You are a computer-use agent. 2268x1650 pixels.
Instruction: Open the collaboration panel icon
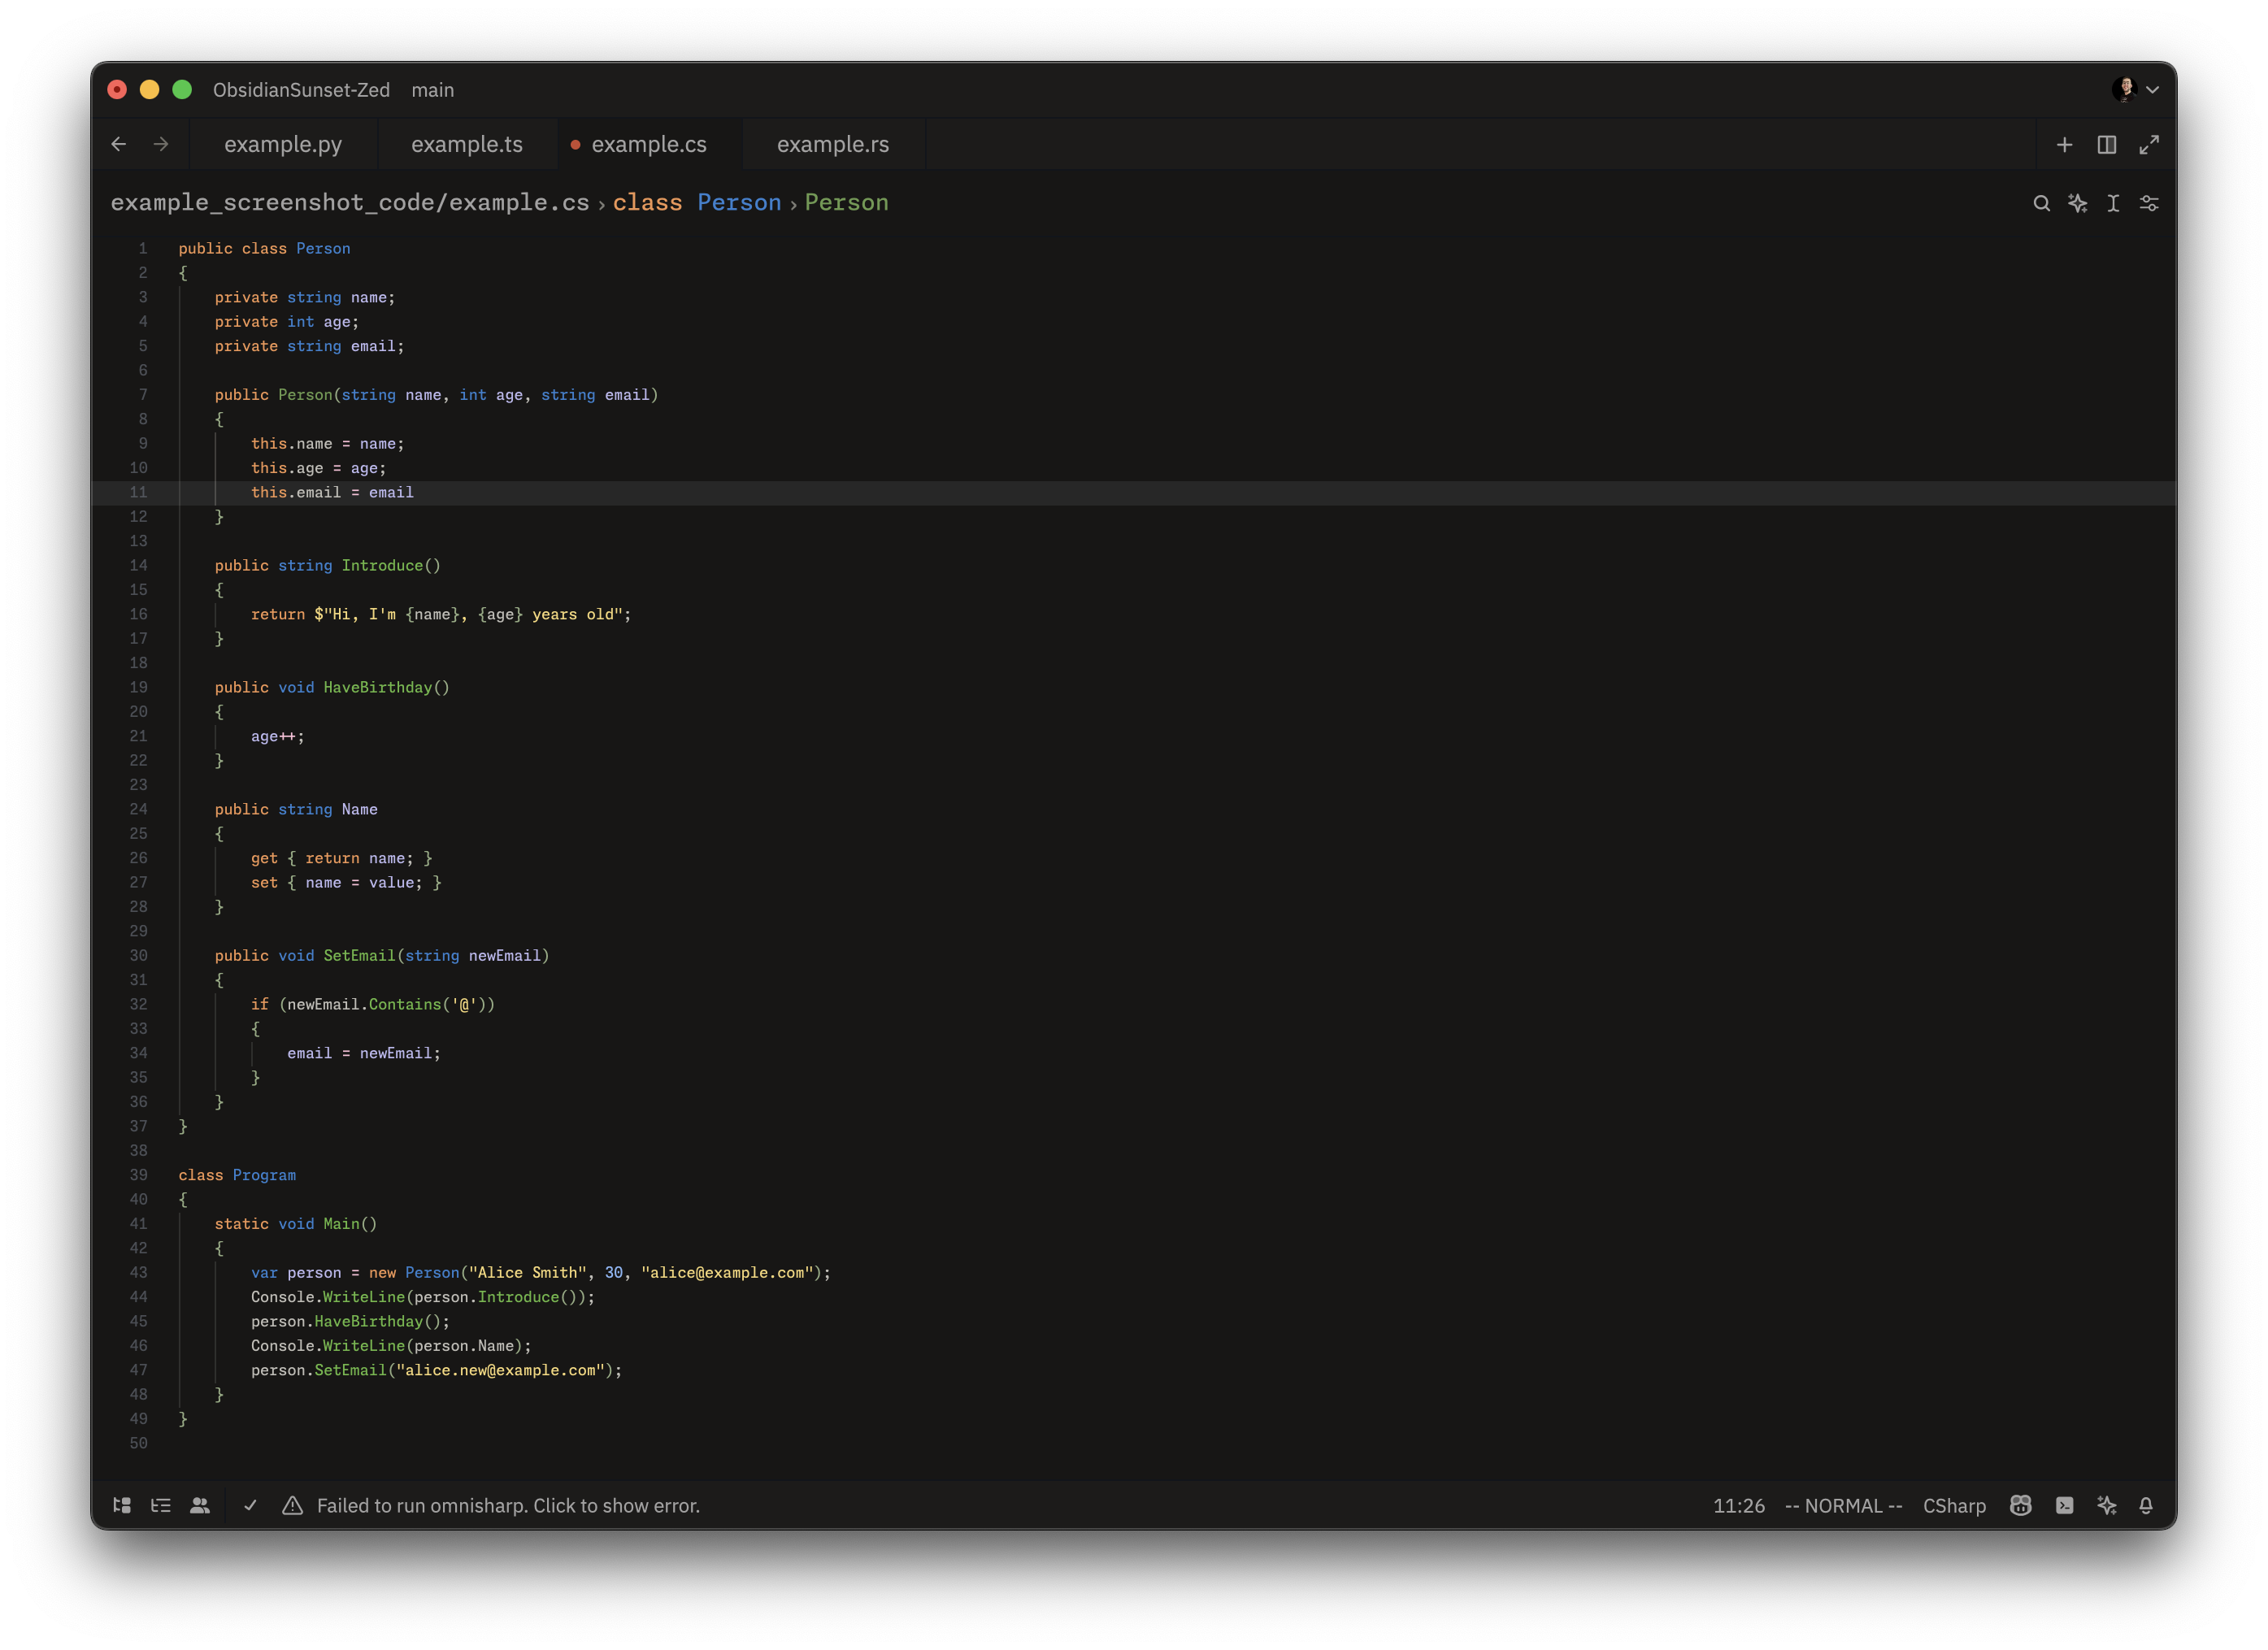pos(200,1505)
